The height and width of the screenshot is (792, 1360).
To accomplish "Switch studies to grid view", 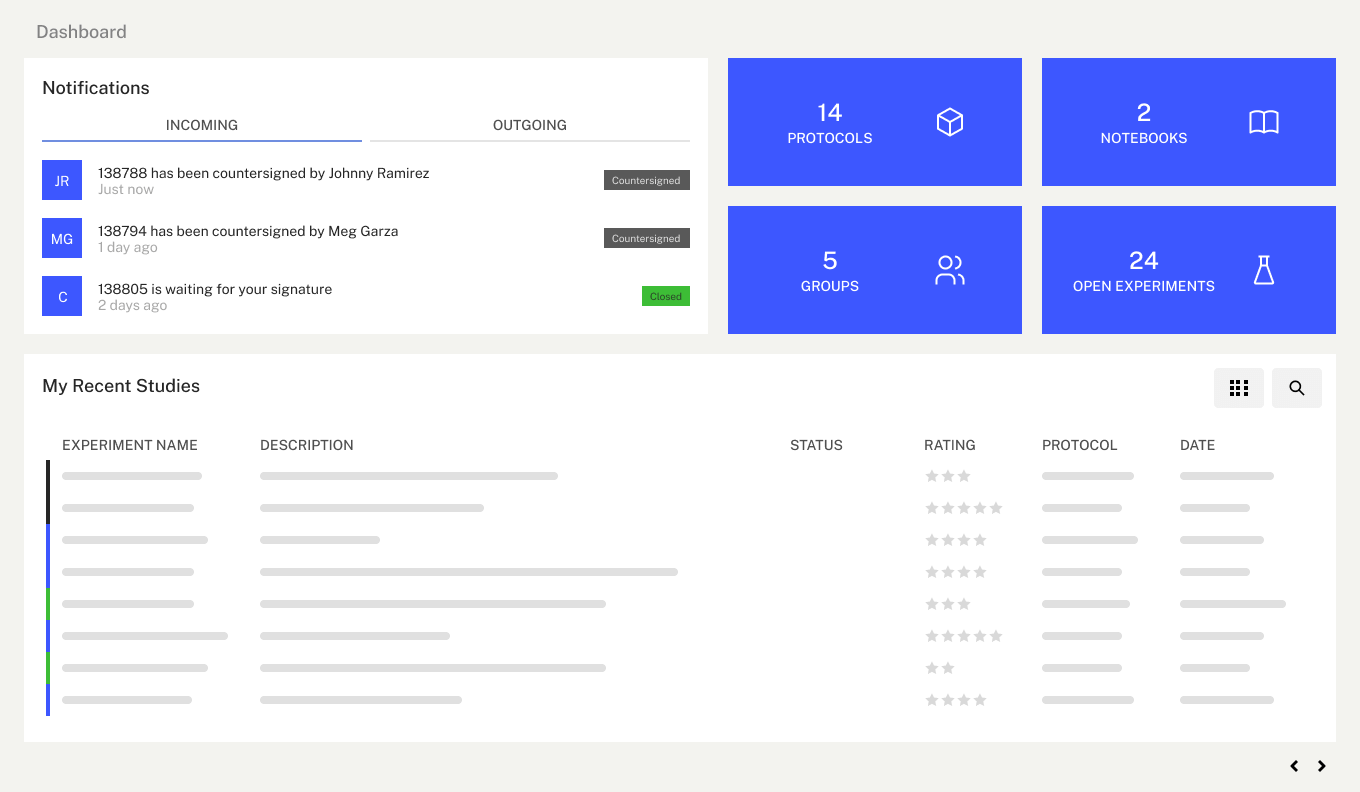I will [x=1239, y=388].
